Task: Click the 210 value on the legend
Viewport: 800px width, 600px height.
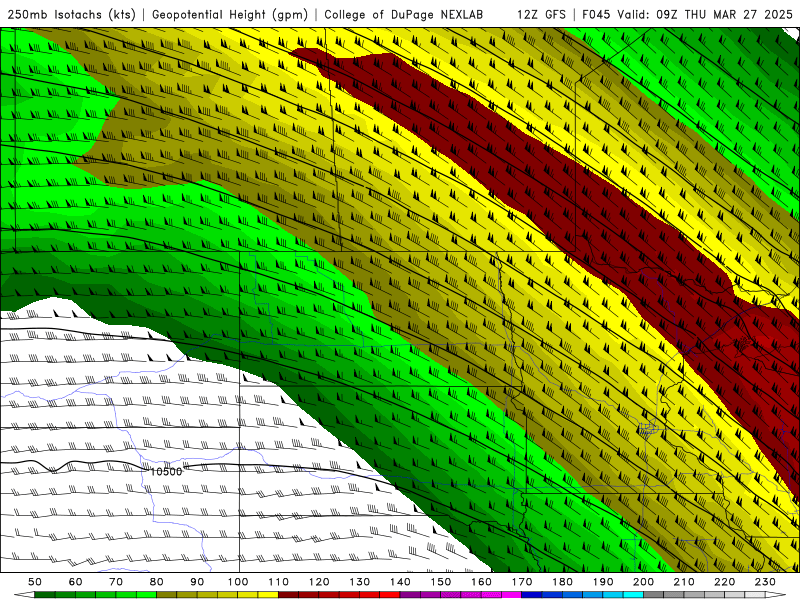Action: [x=684, y=582]
